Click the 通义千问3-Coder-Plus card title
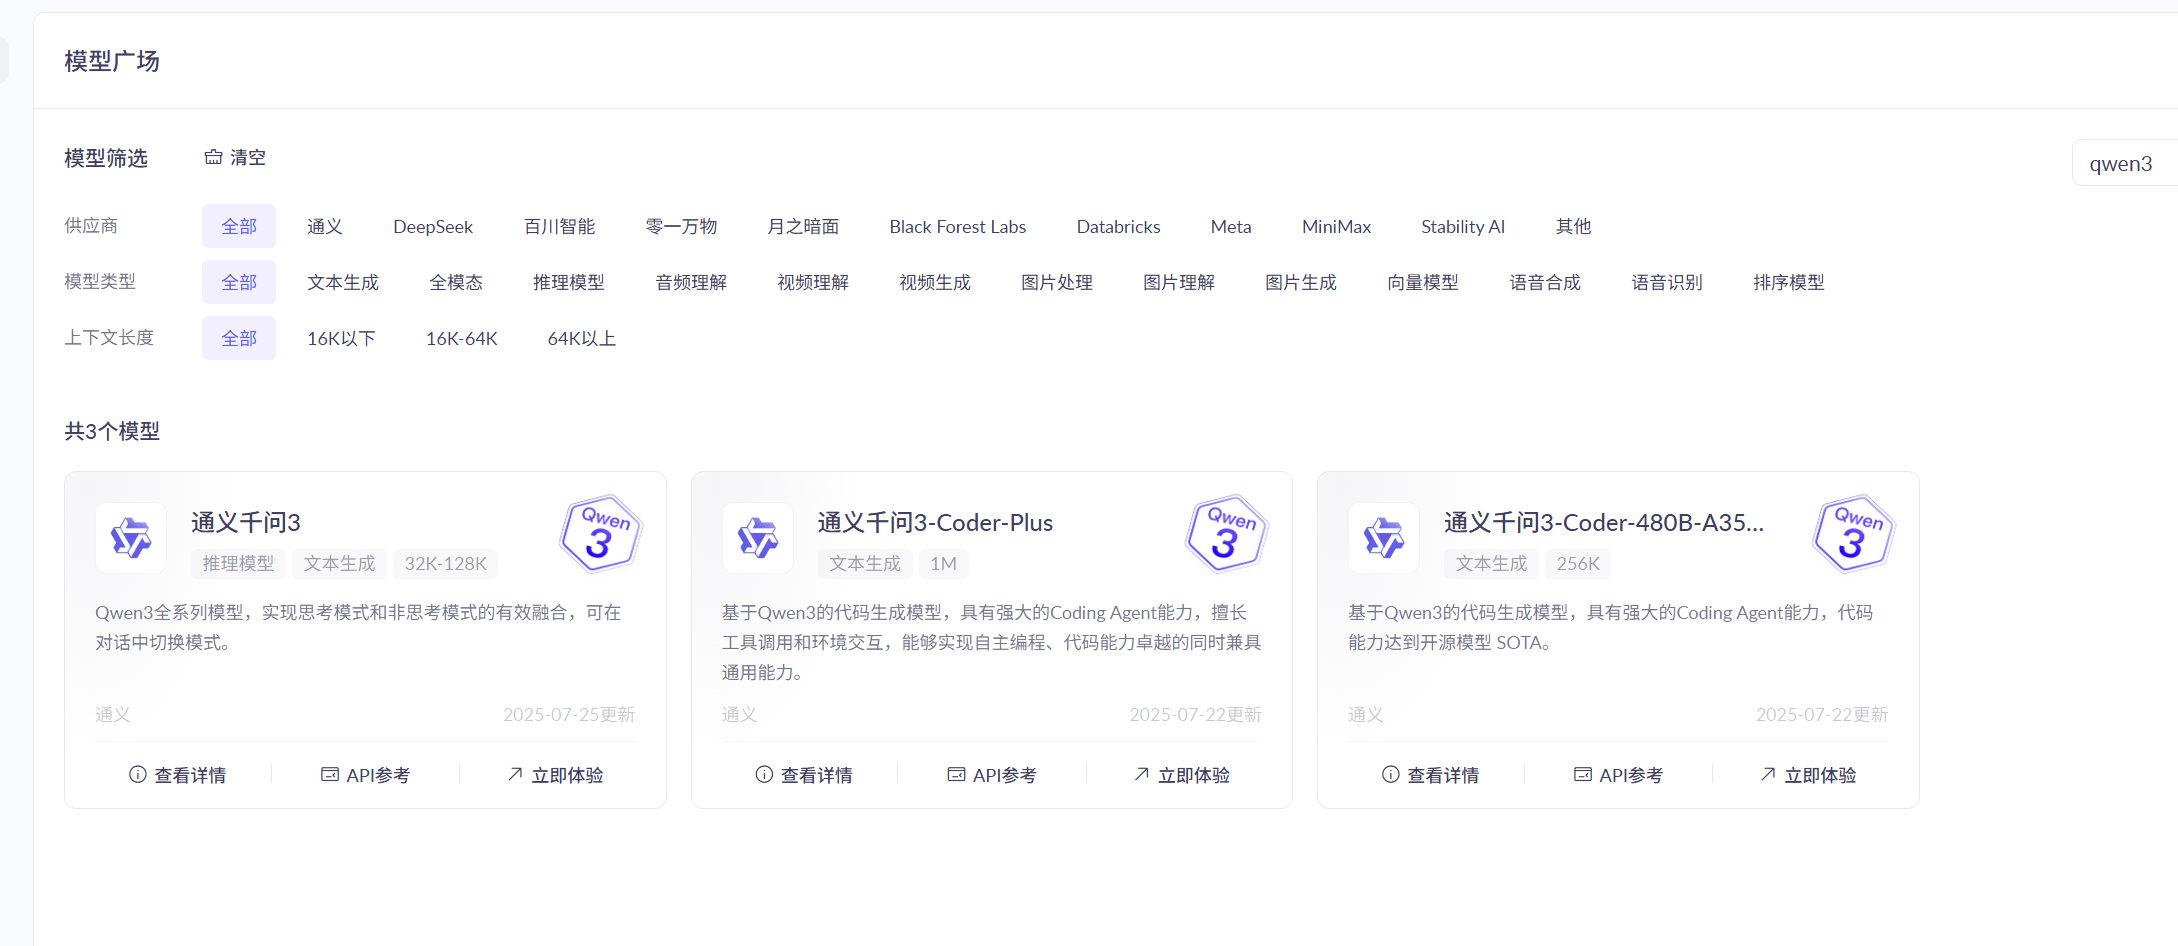This screenshot has width=2178, height=946. [x=935, y=522]
